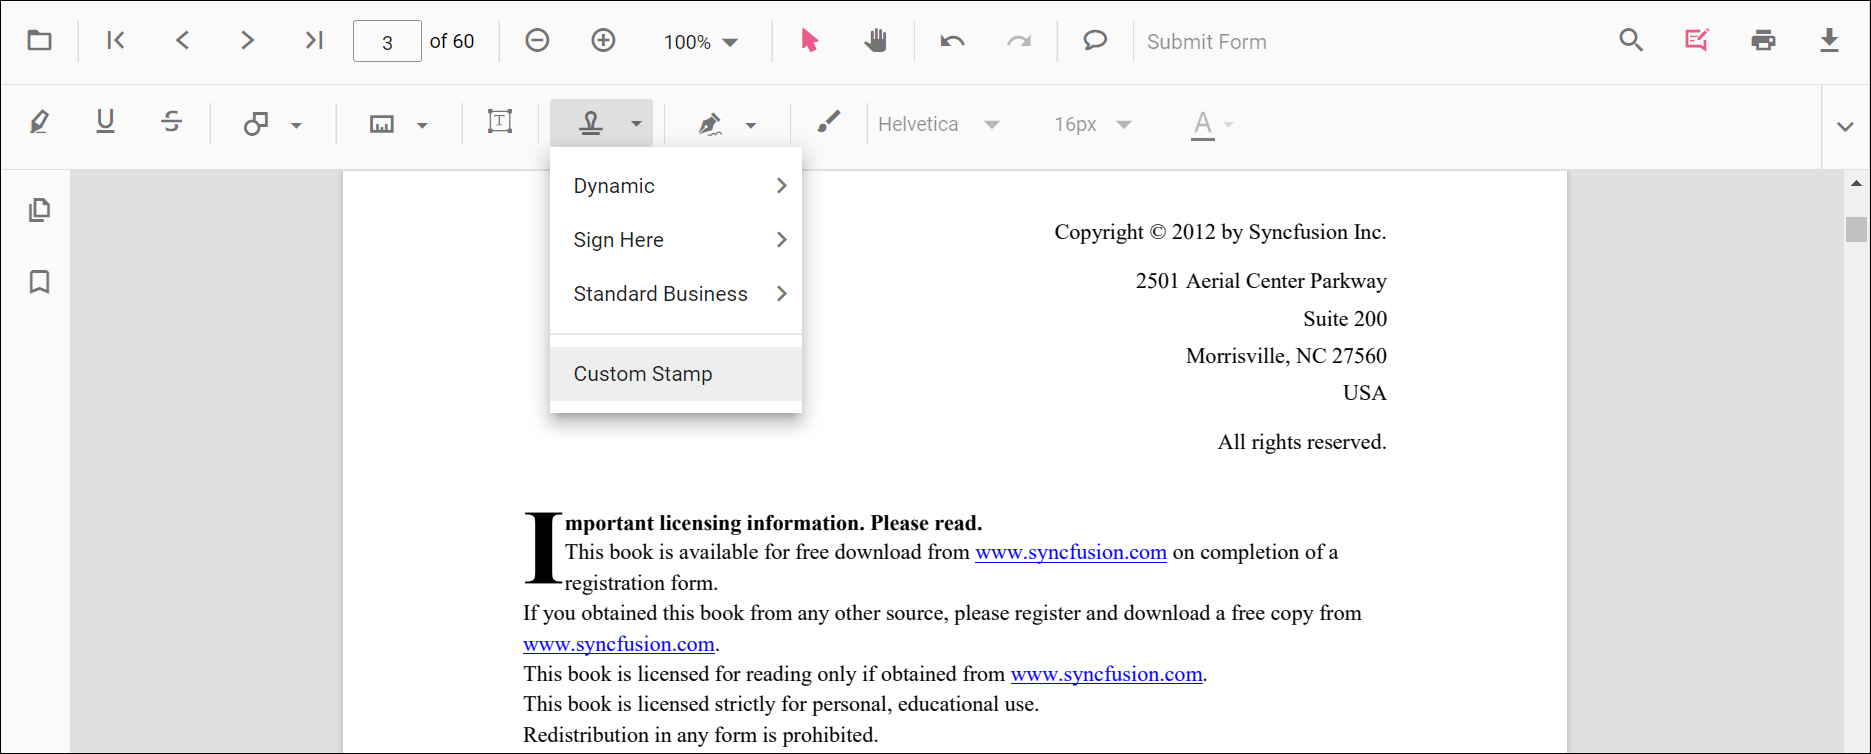
Task: Click the Submit Form button
Action: pyautogui.click(x=1206, y=42)
